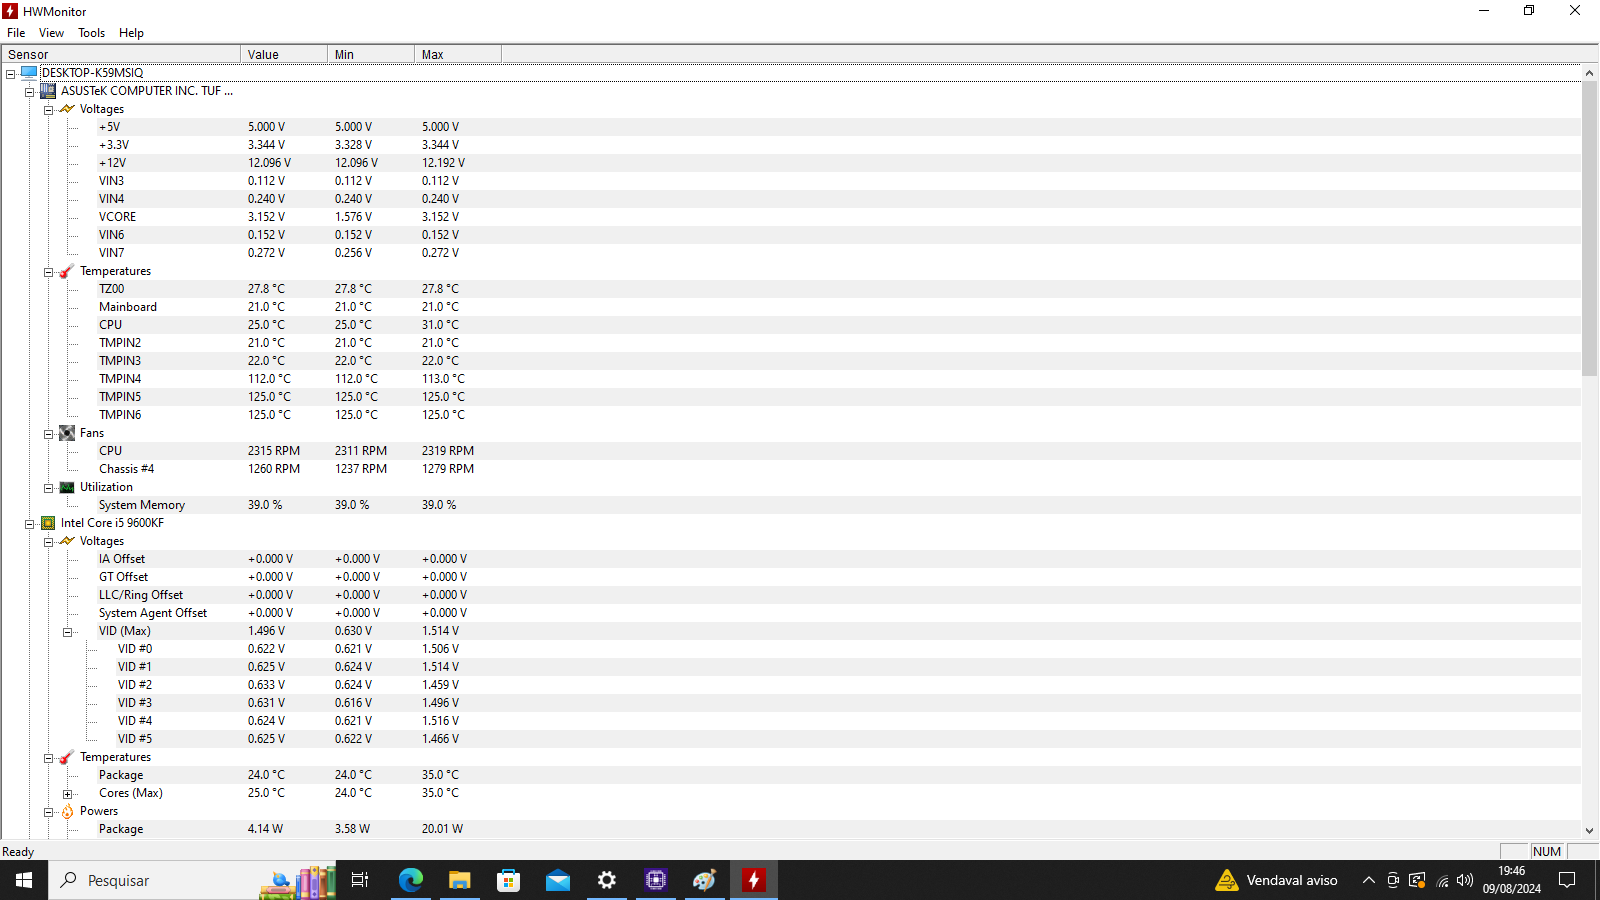
Task: Select the System Agent Offset row
Action: click(790, 613)
